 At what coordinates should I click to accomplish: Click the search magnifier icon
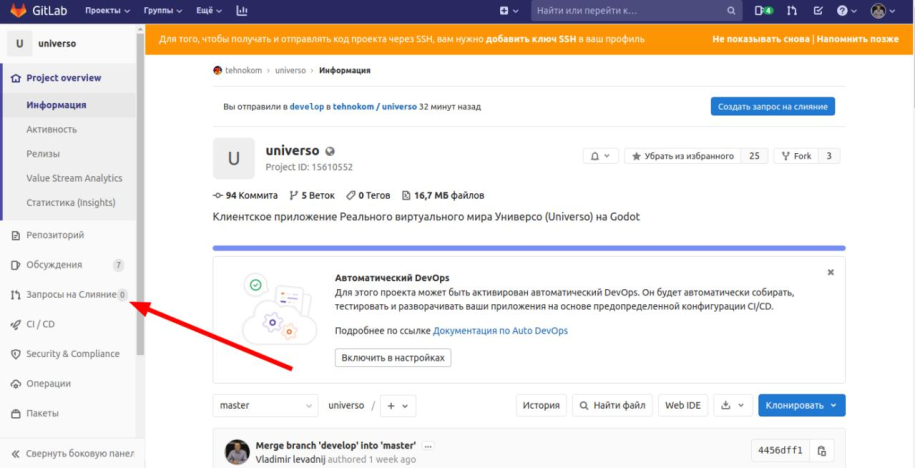pyautogui.click(x=731, y=11)
